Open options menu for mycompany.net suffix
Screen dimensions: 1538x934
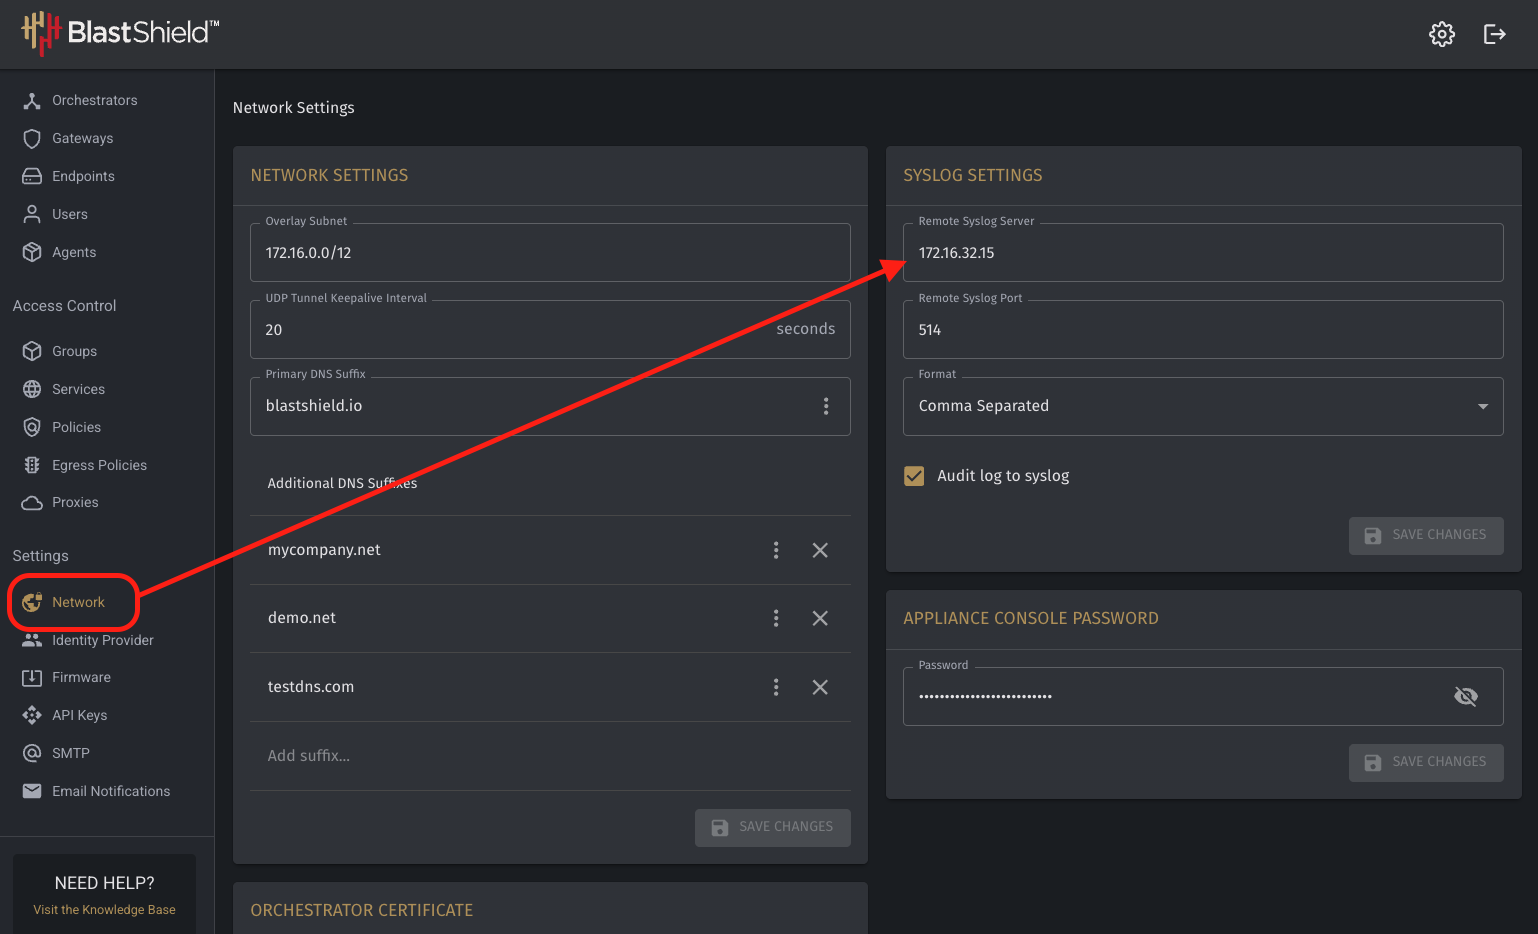tap(776, 550)
